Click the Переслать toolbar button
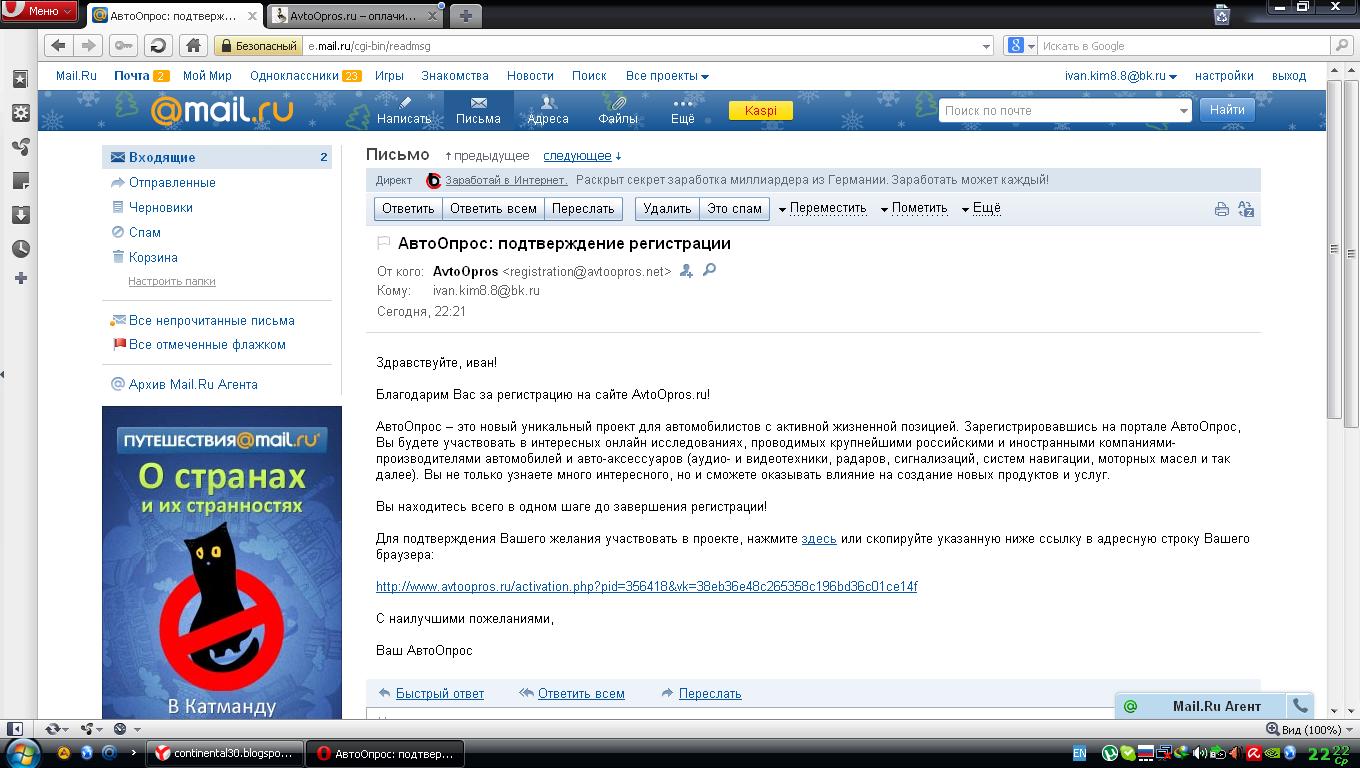The height and width of the screenshot is (768, 1360). (x=583, y=208)
